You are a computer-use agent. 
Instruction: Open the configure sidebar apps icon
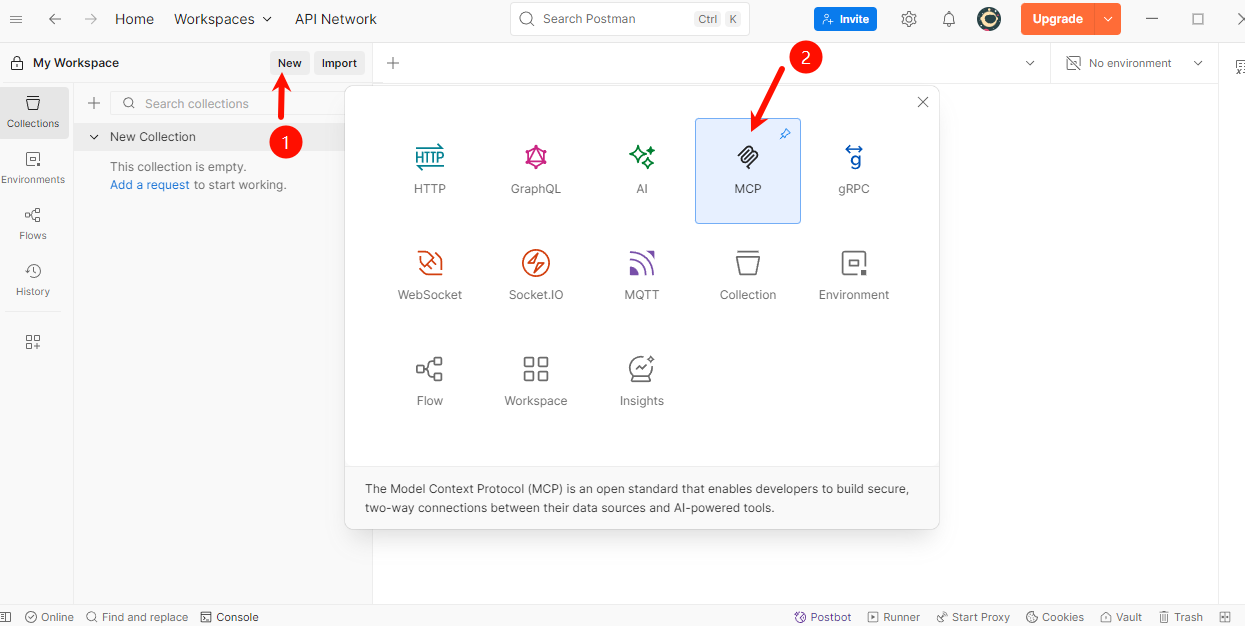point(33,342)
